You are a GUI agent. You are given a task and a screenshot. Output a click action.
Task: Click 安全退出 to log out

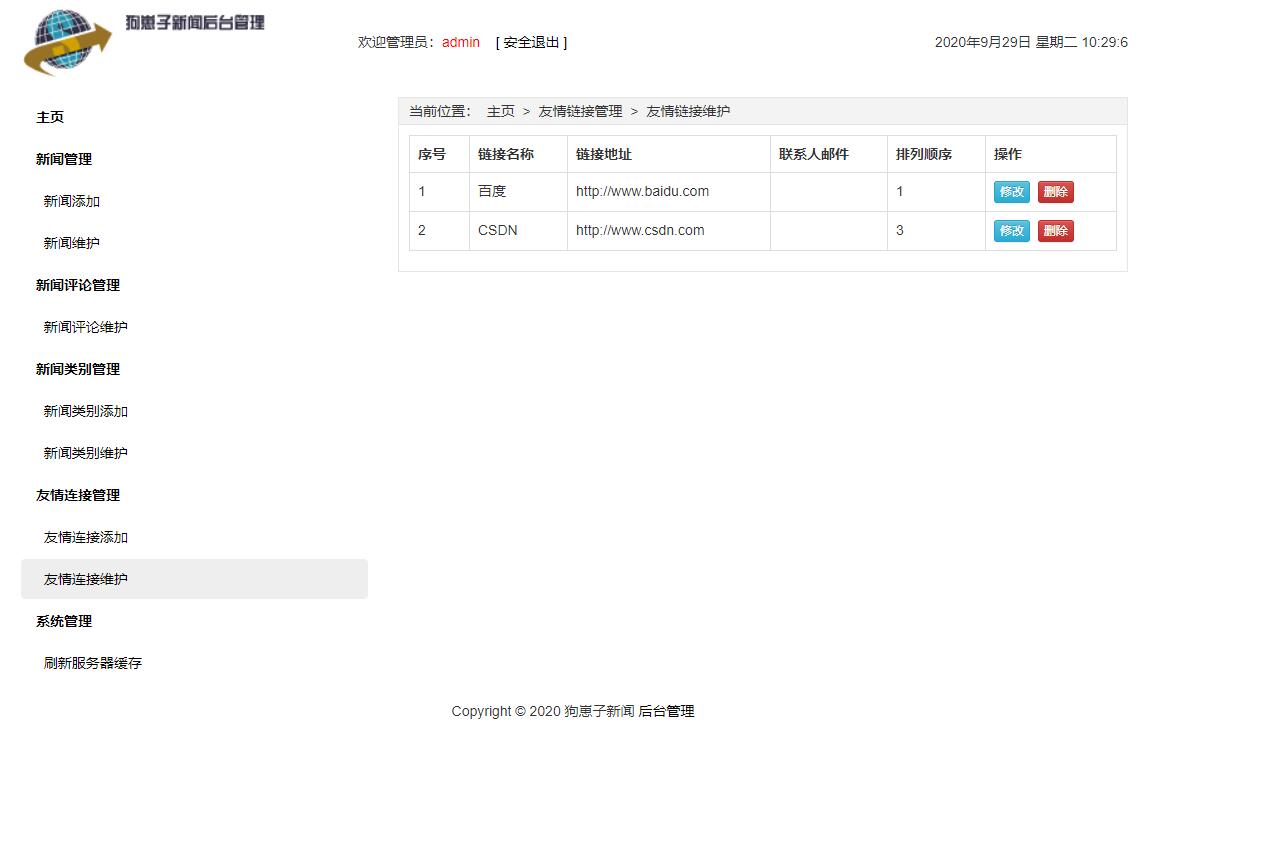[x=530, y=42]
